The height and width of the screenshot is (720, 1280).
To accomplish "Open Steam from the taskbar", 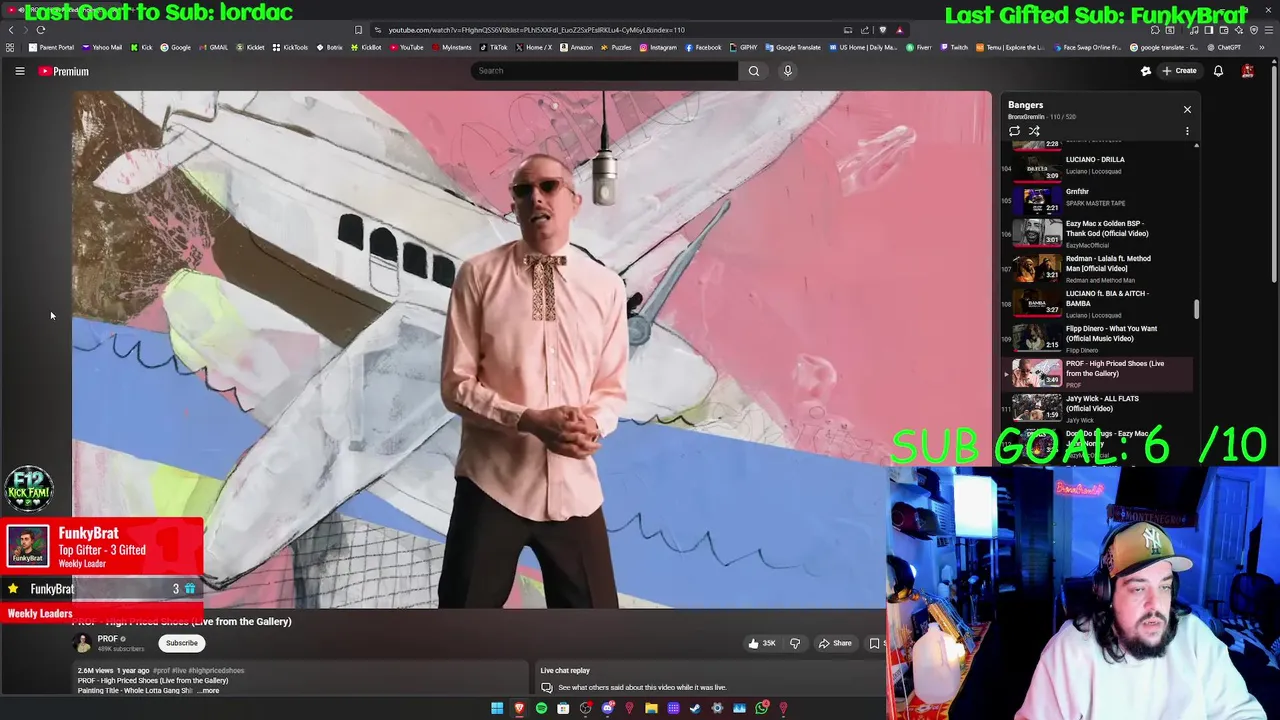I will point(695,709).
